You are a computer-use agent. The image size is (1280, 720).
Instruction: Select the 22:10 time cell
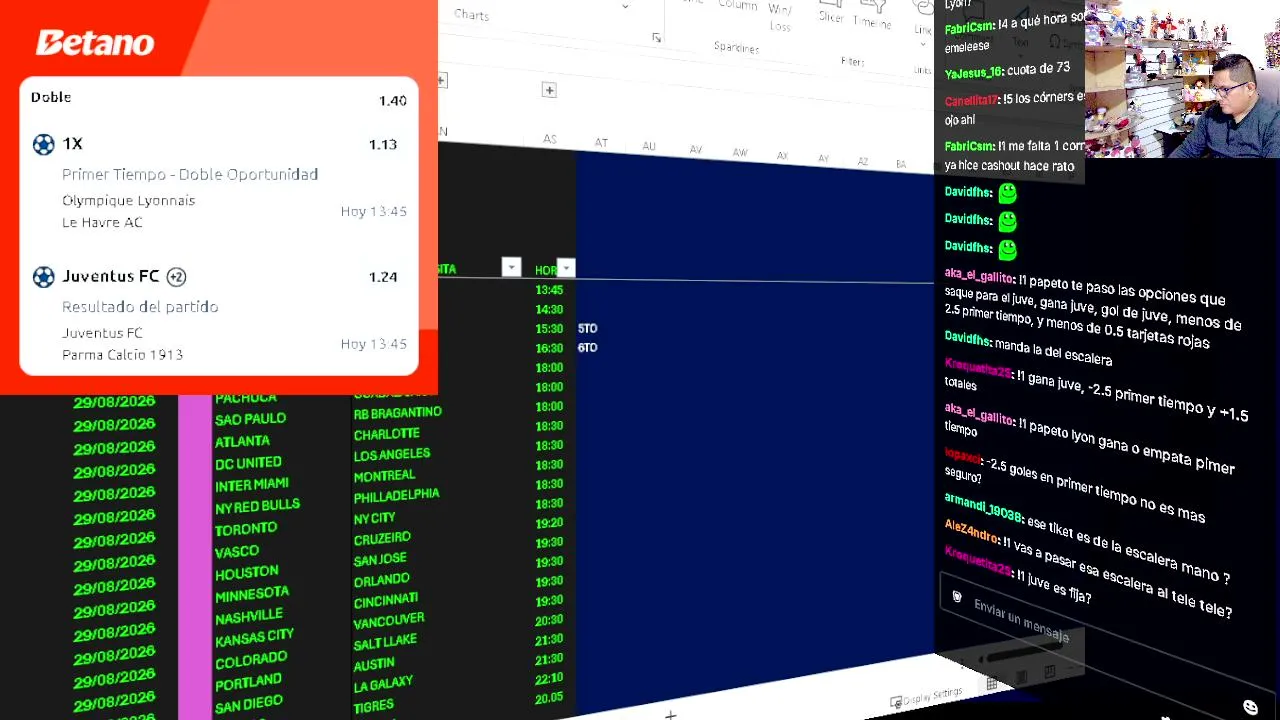(x=549, y=679)
